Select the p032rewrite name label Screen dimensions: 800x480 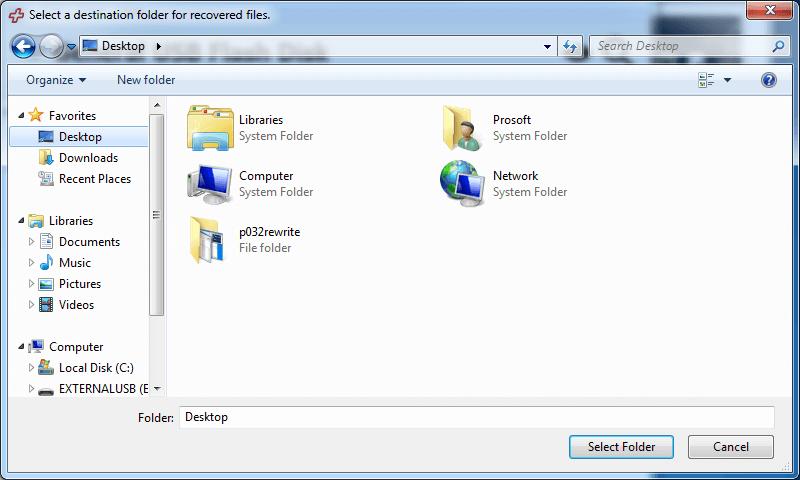pyautogui.click(x=269, y=232)
